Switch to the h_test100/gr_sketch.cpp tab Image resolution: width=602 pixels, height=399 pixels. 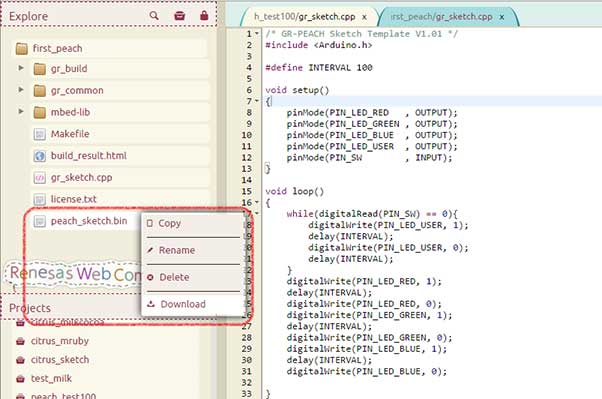(x=304, y=17)
